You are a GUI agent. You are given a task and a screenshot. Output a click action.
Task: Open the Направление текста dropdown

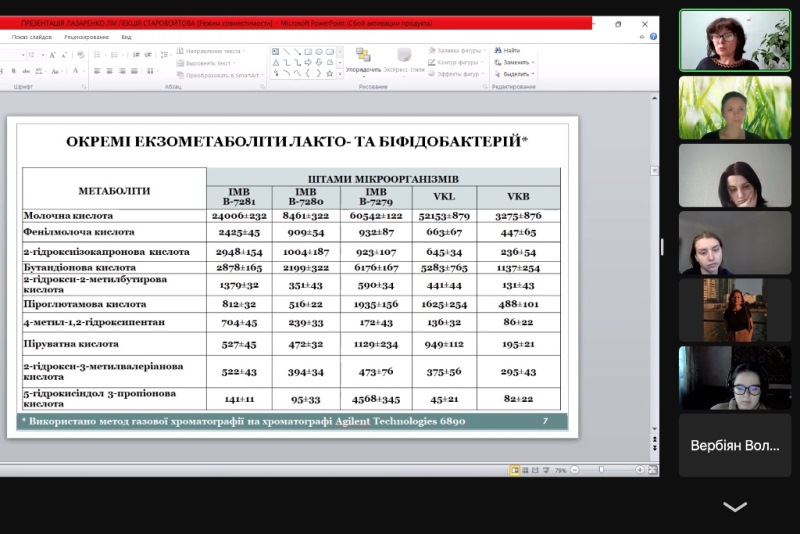click(x=211, y=51)
